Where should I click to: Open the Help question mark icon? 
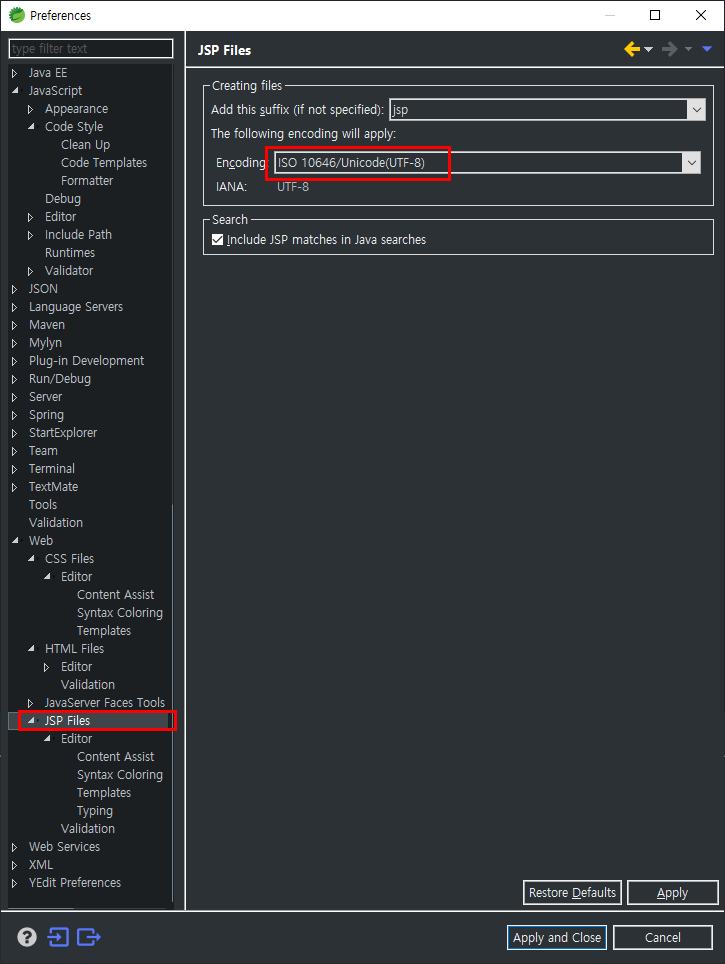point(26,937)
